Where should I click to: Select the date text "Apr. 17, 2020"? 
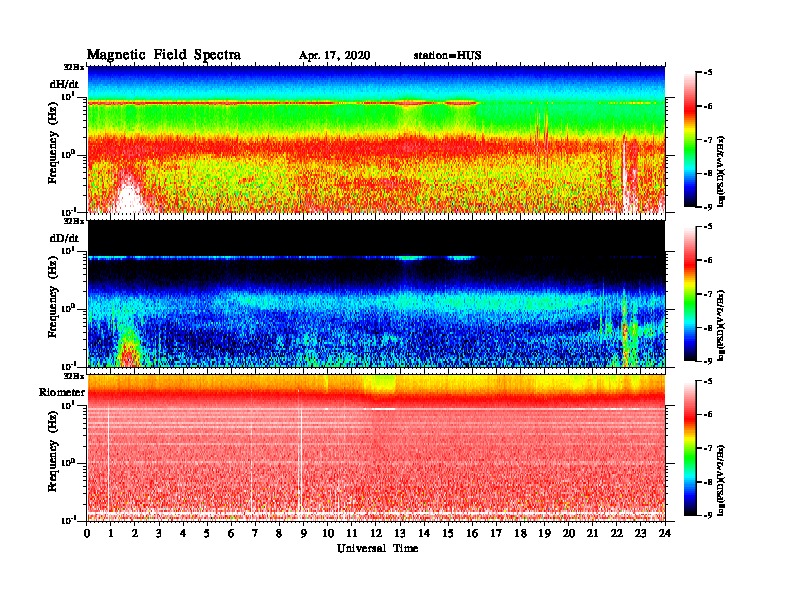pyautogui.click(x=334, y=56)
